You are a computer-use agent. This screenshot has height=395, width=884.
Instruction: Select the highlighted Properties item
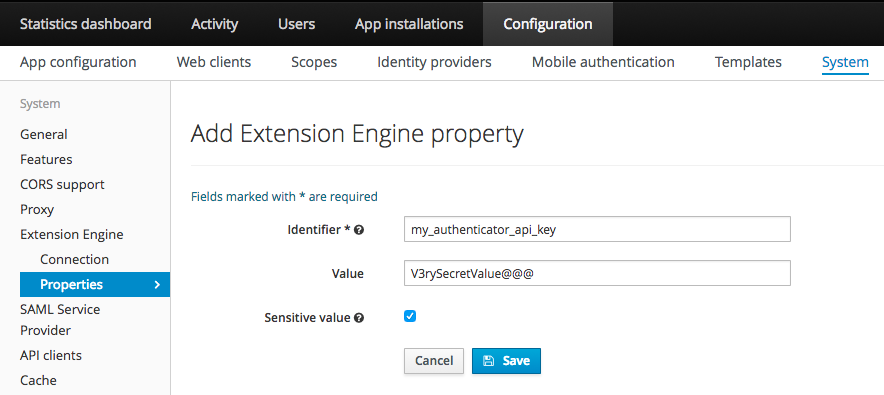(95, 285)
